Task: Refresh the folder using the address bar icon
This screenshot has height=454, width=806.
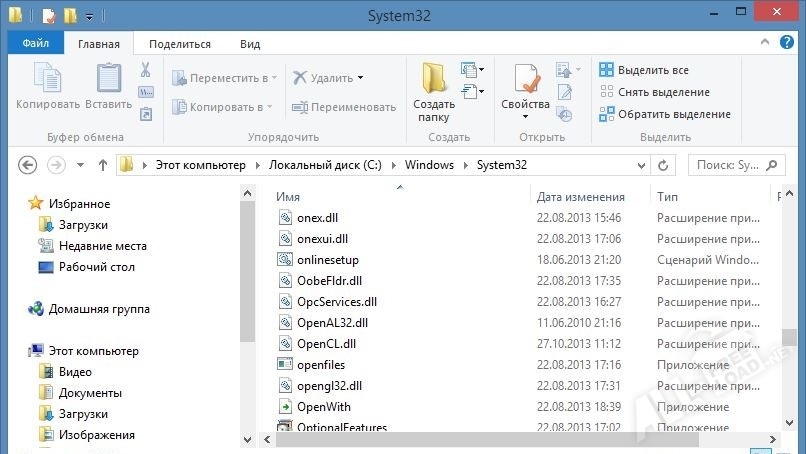Action: point(662,165)
